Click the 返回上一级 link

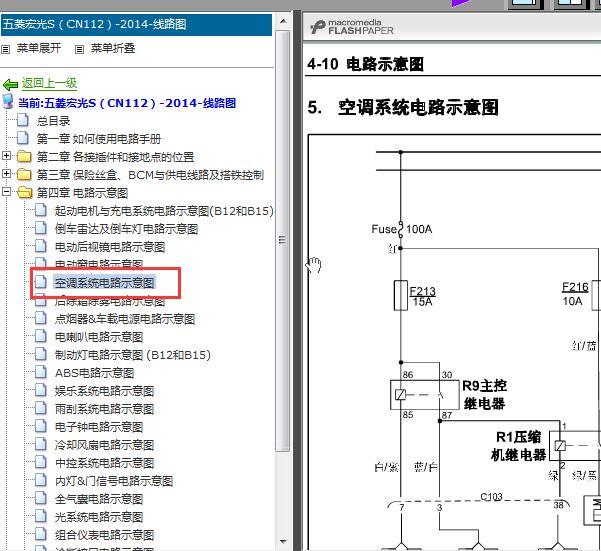point(49,83)
